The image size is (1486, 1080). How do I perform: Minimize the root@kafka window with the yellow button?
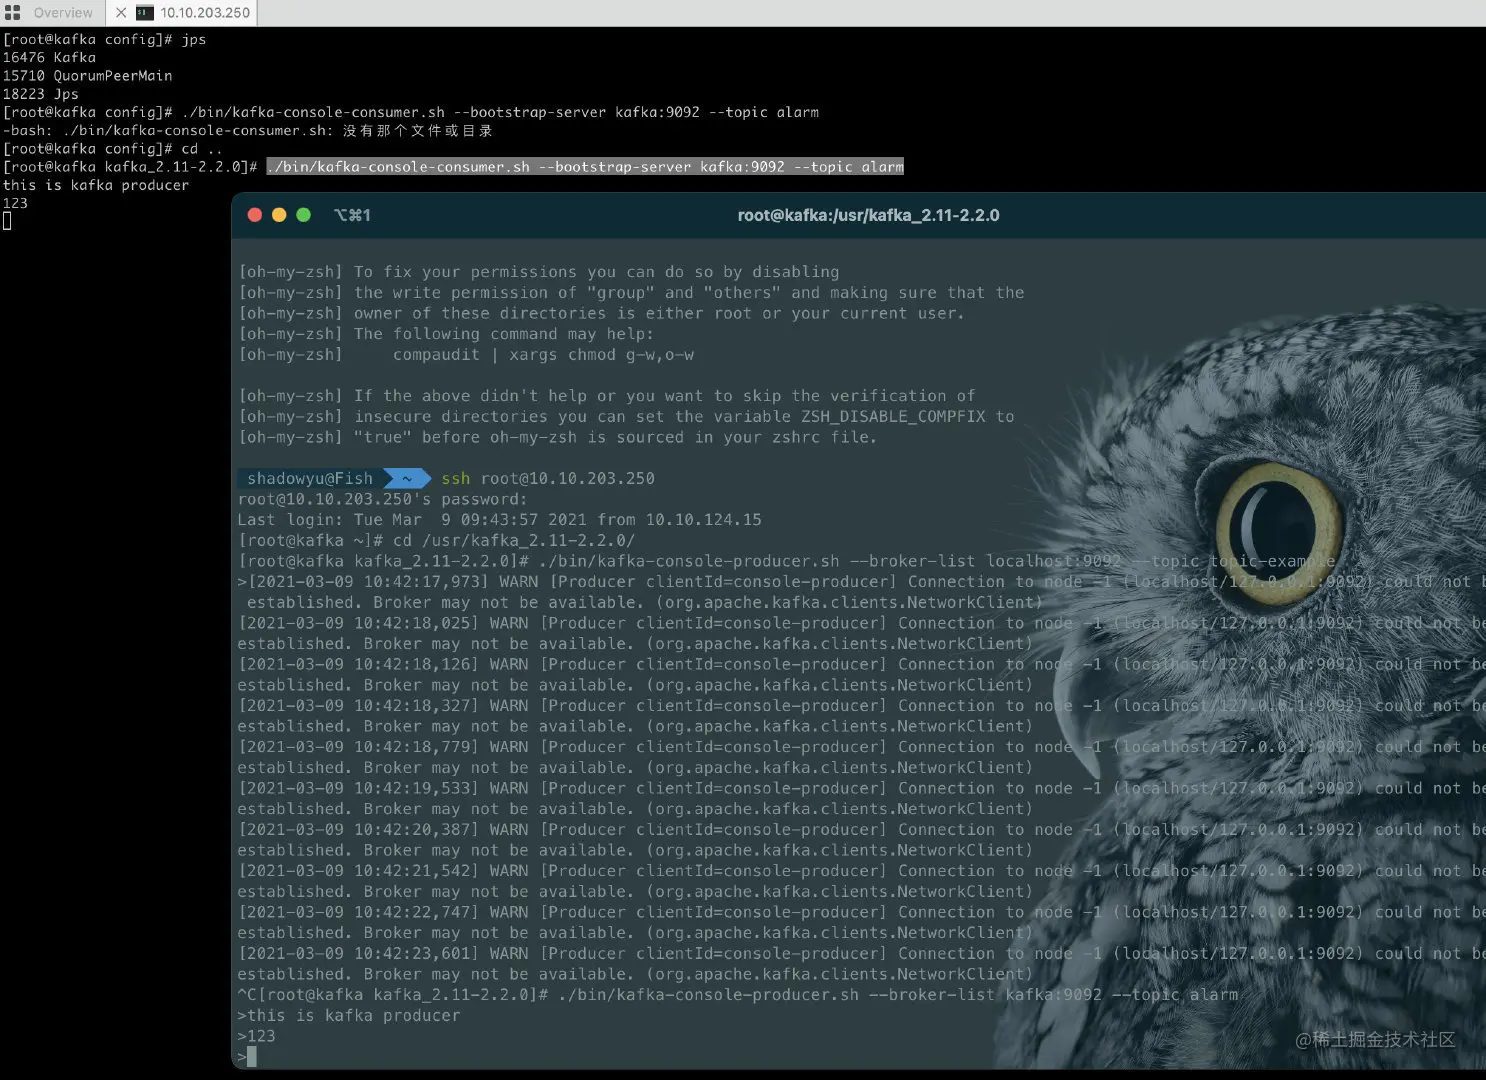click(279, 215)
